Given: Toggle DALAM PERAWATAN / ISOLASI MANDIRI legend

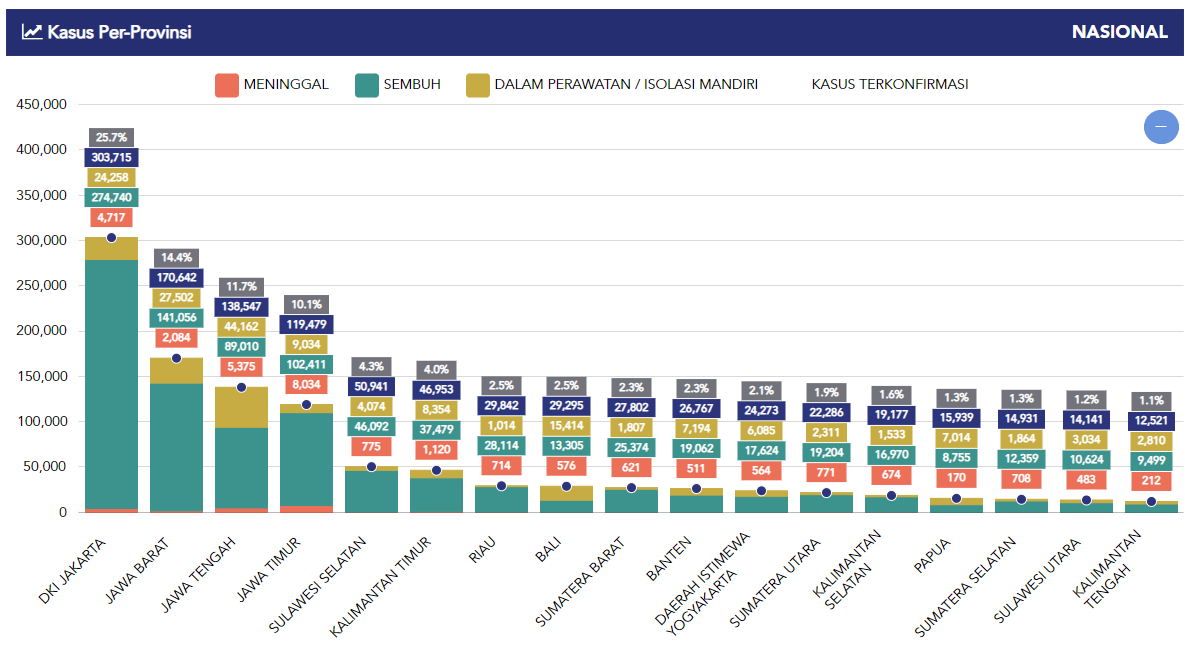Looking at the screenshot, I should (612, 85).
